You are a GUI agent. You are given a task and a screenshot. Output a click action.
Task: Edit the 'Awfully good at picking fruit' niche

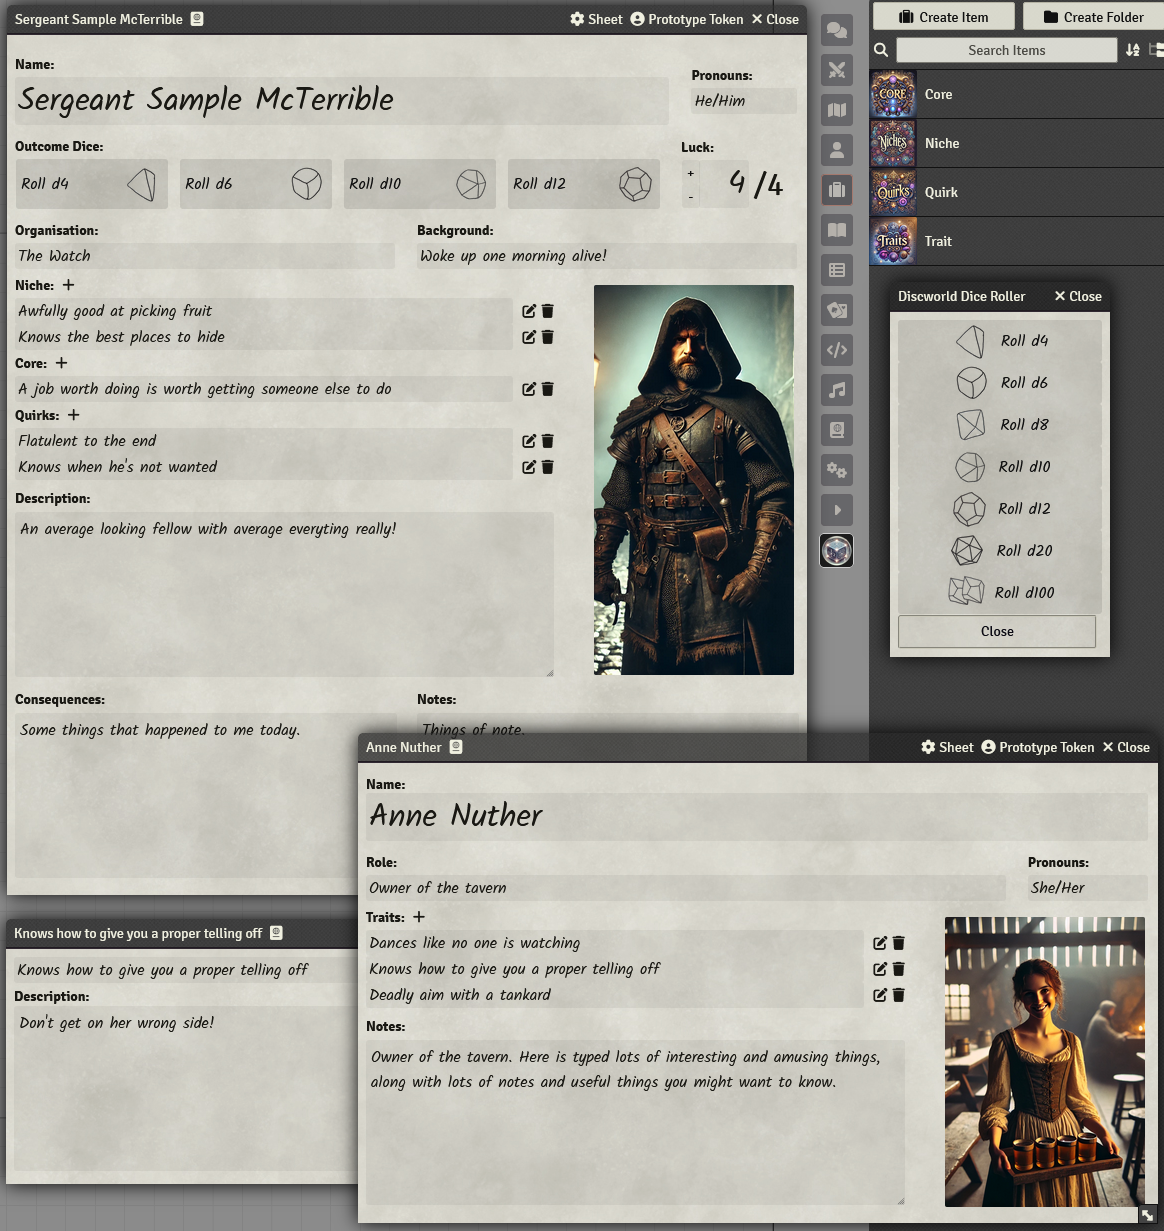(x=529, y=311)
